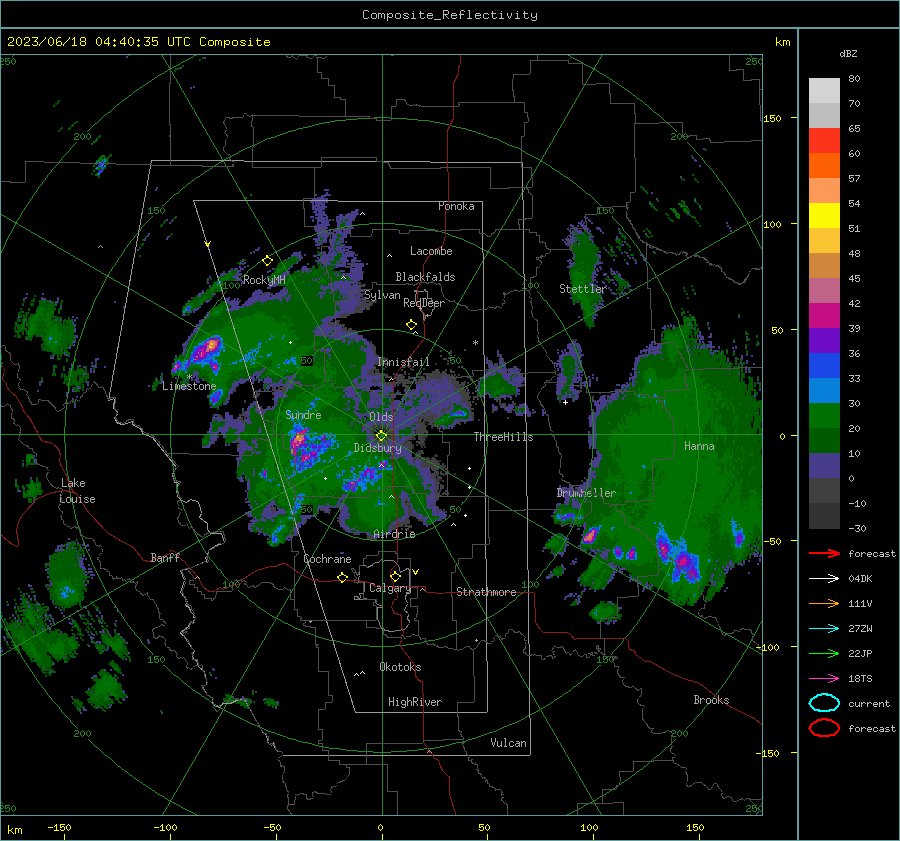The image size is (900, 841).
Task: Click the cyan 27ZW arrow legend icon
Action: 824,629
